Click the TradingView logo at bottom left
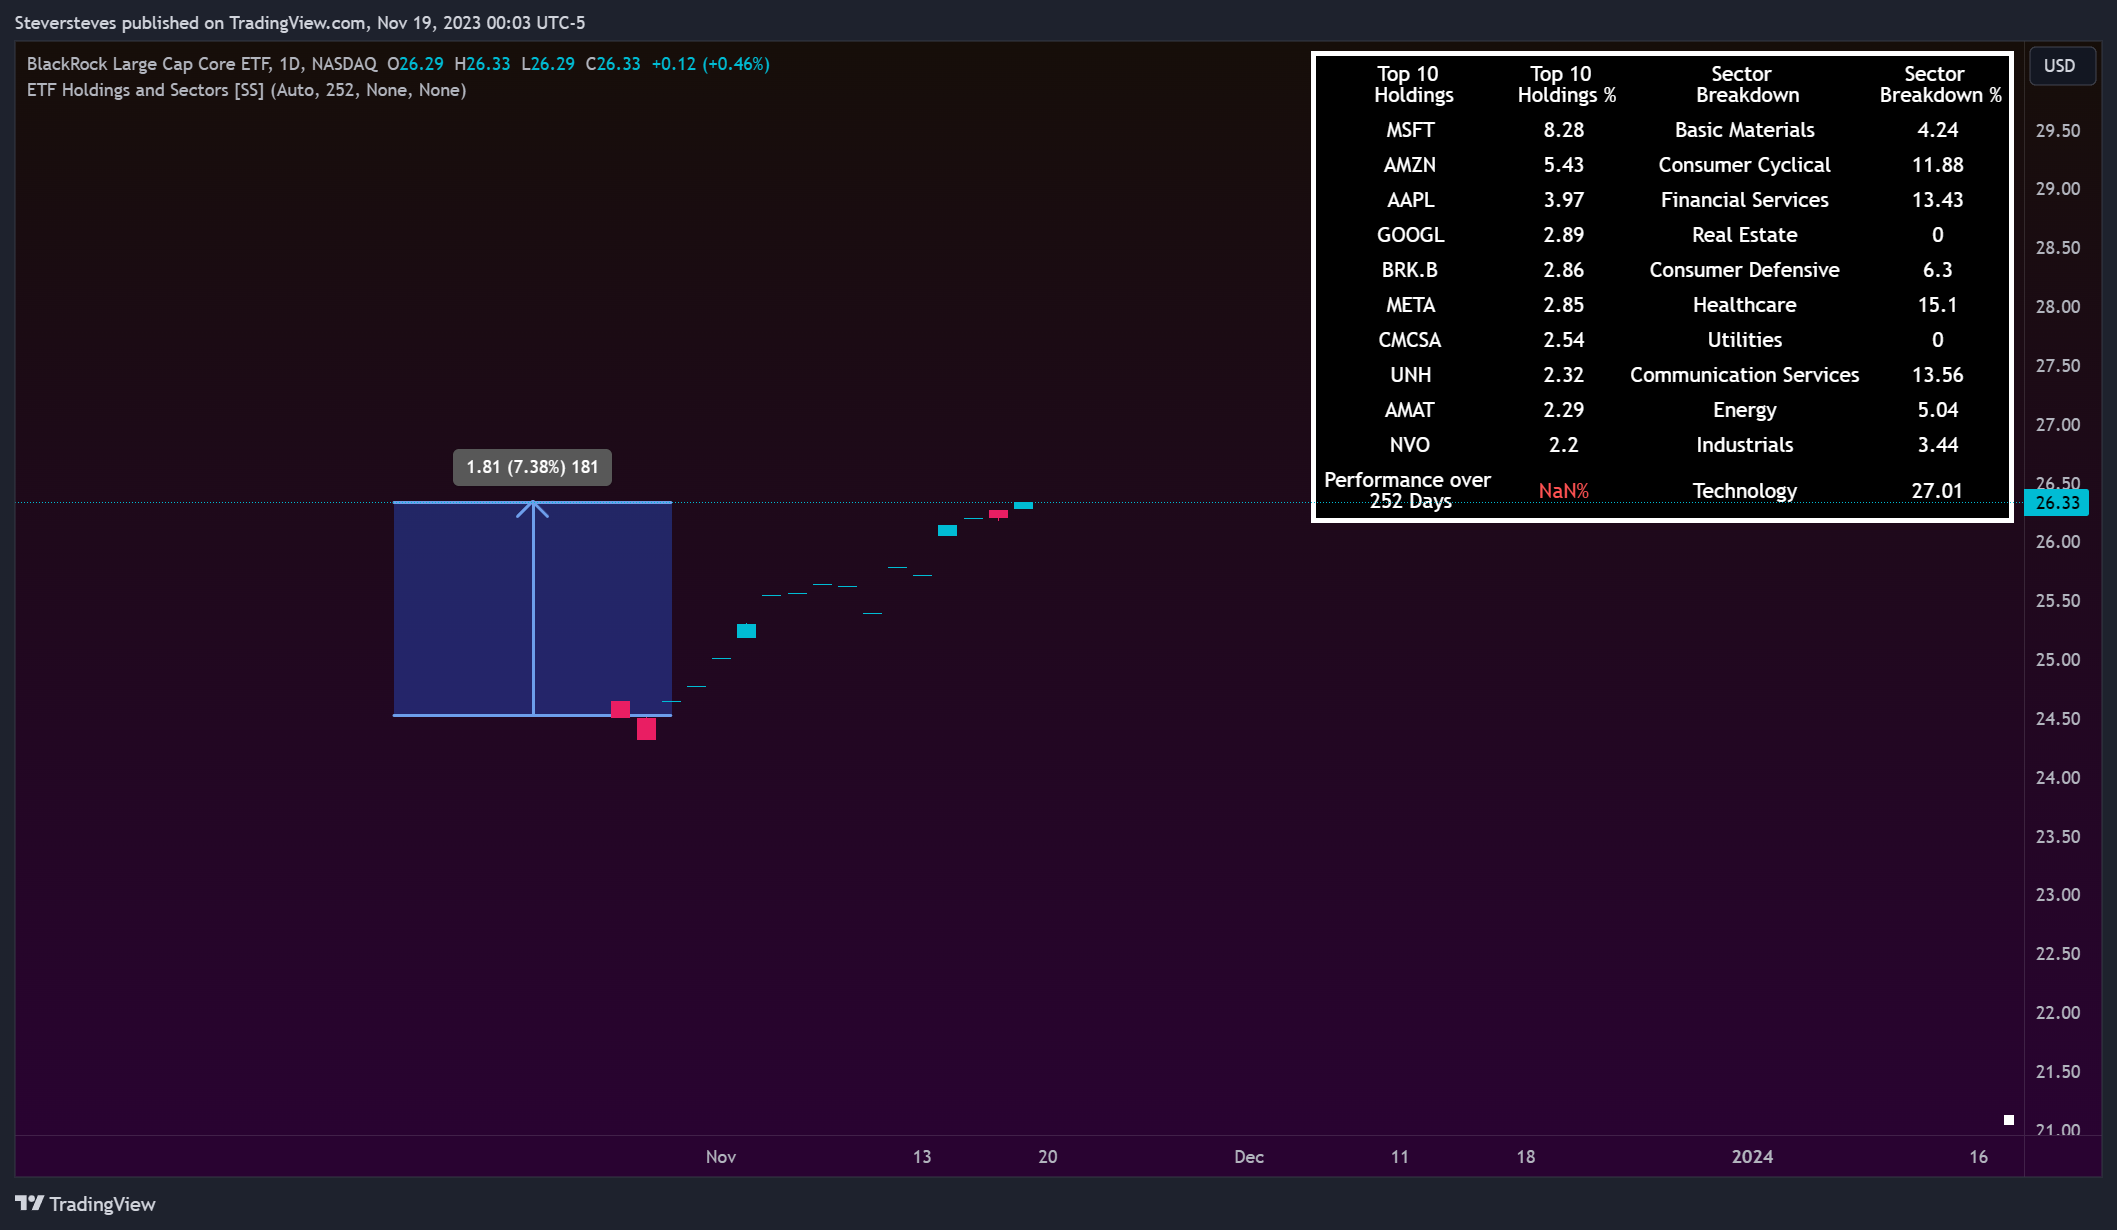The width and height of the screenshot is (2117, 1230). (85, 1204)
